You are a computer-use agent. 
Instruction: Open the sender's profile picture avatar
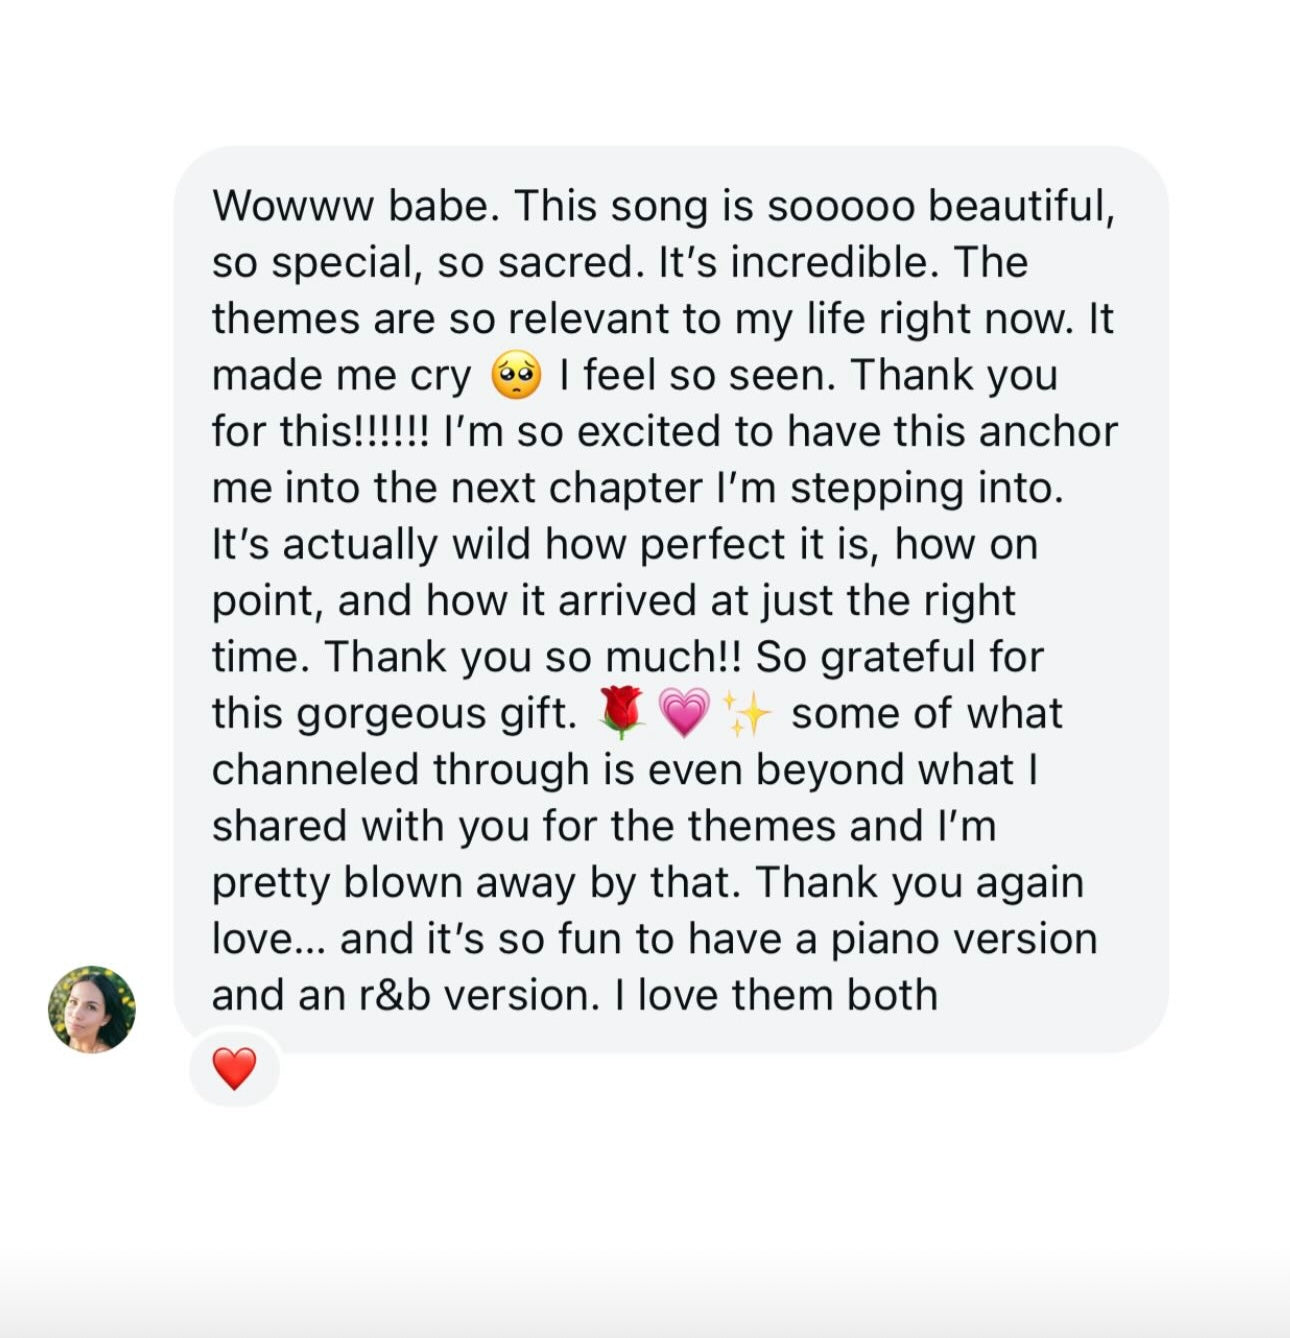(92, 1009)
